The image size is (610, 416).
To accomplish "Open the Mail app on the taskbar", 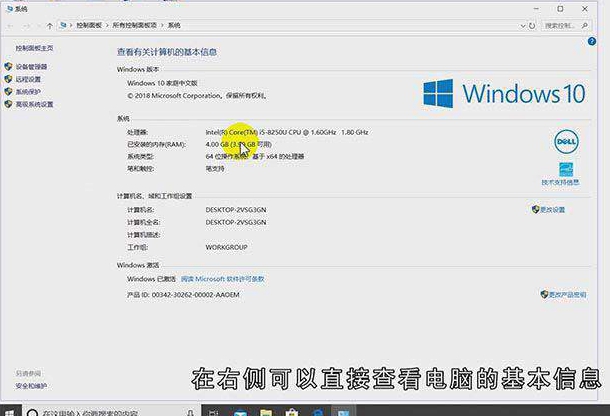I will 240,412.
